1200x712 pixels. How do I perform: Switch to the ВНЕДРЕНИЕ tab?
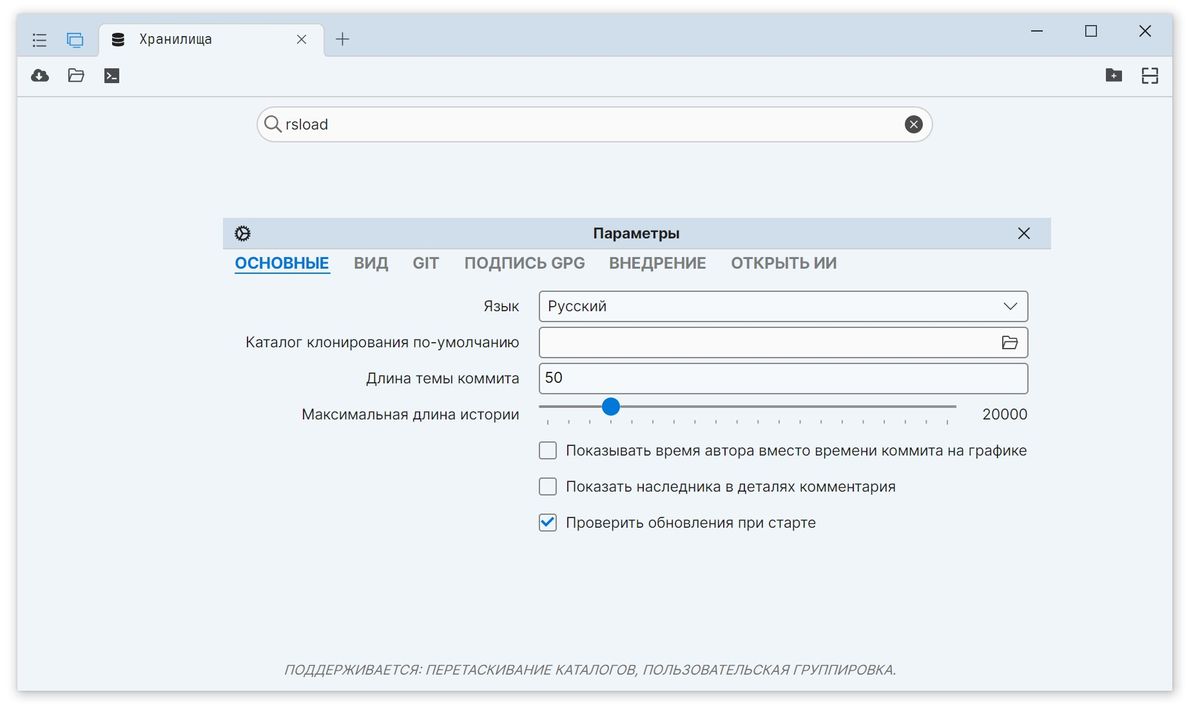coord(657,263)
